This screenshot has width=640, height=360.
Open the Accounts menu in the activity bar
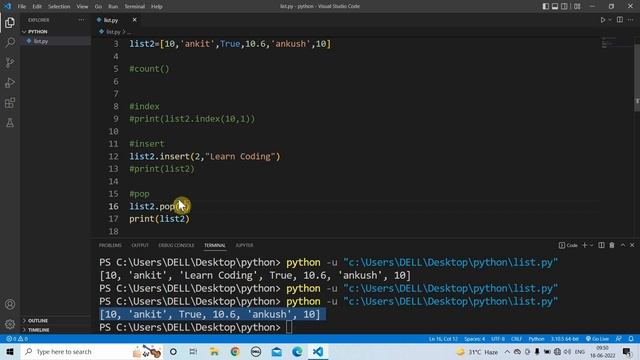coord(10,304)
